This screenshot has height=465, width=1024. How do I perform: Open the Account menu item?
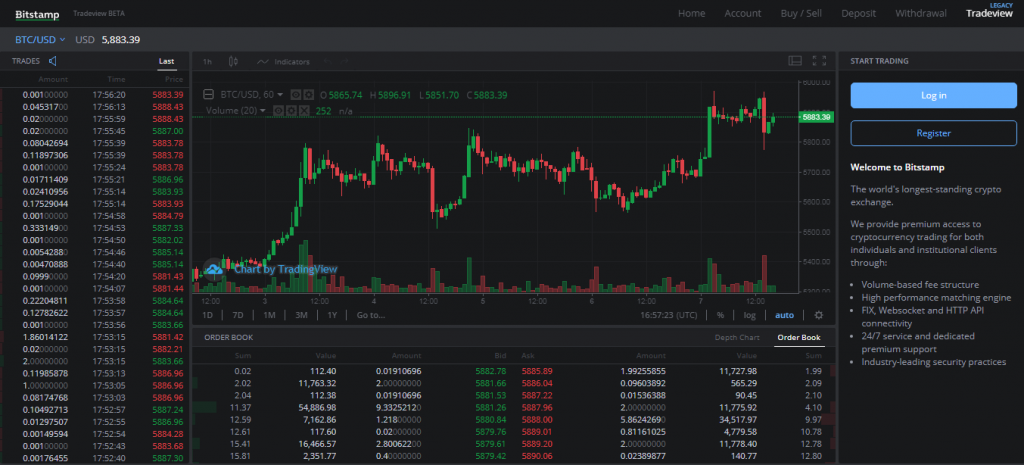click(x=743, y=13)
